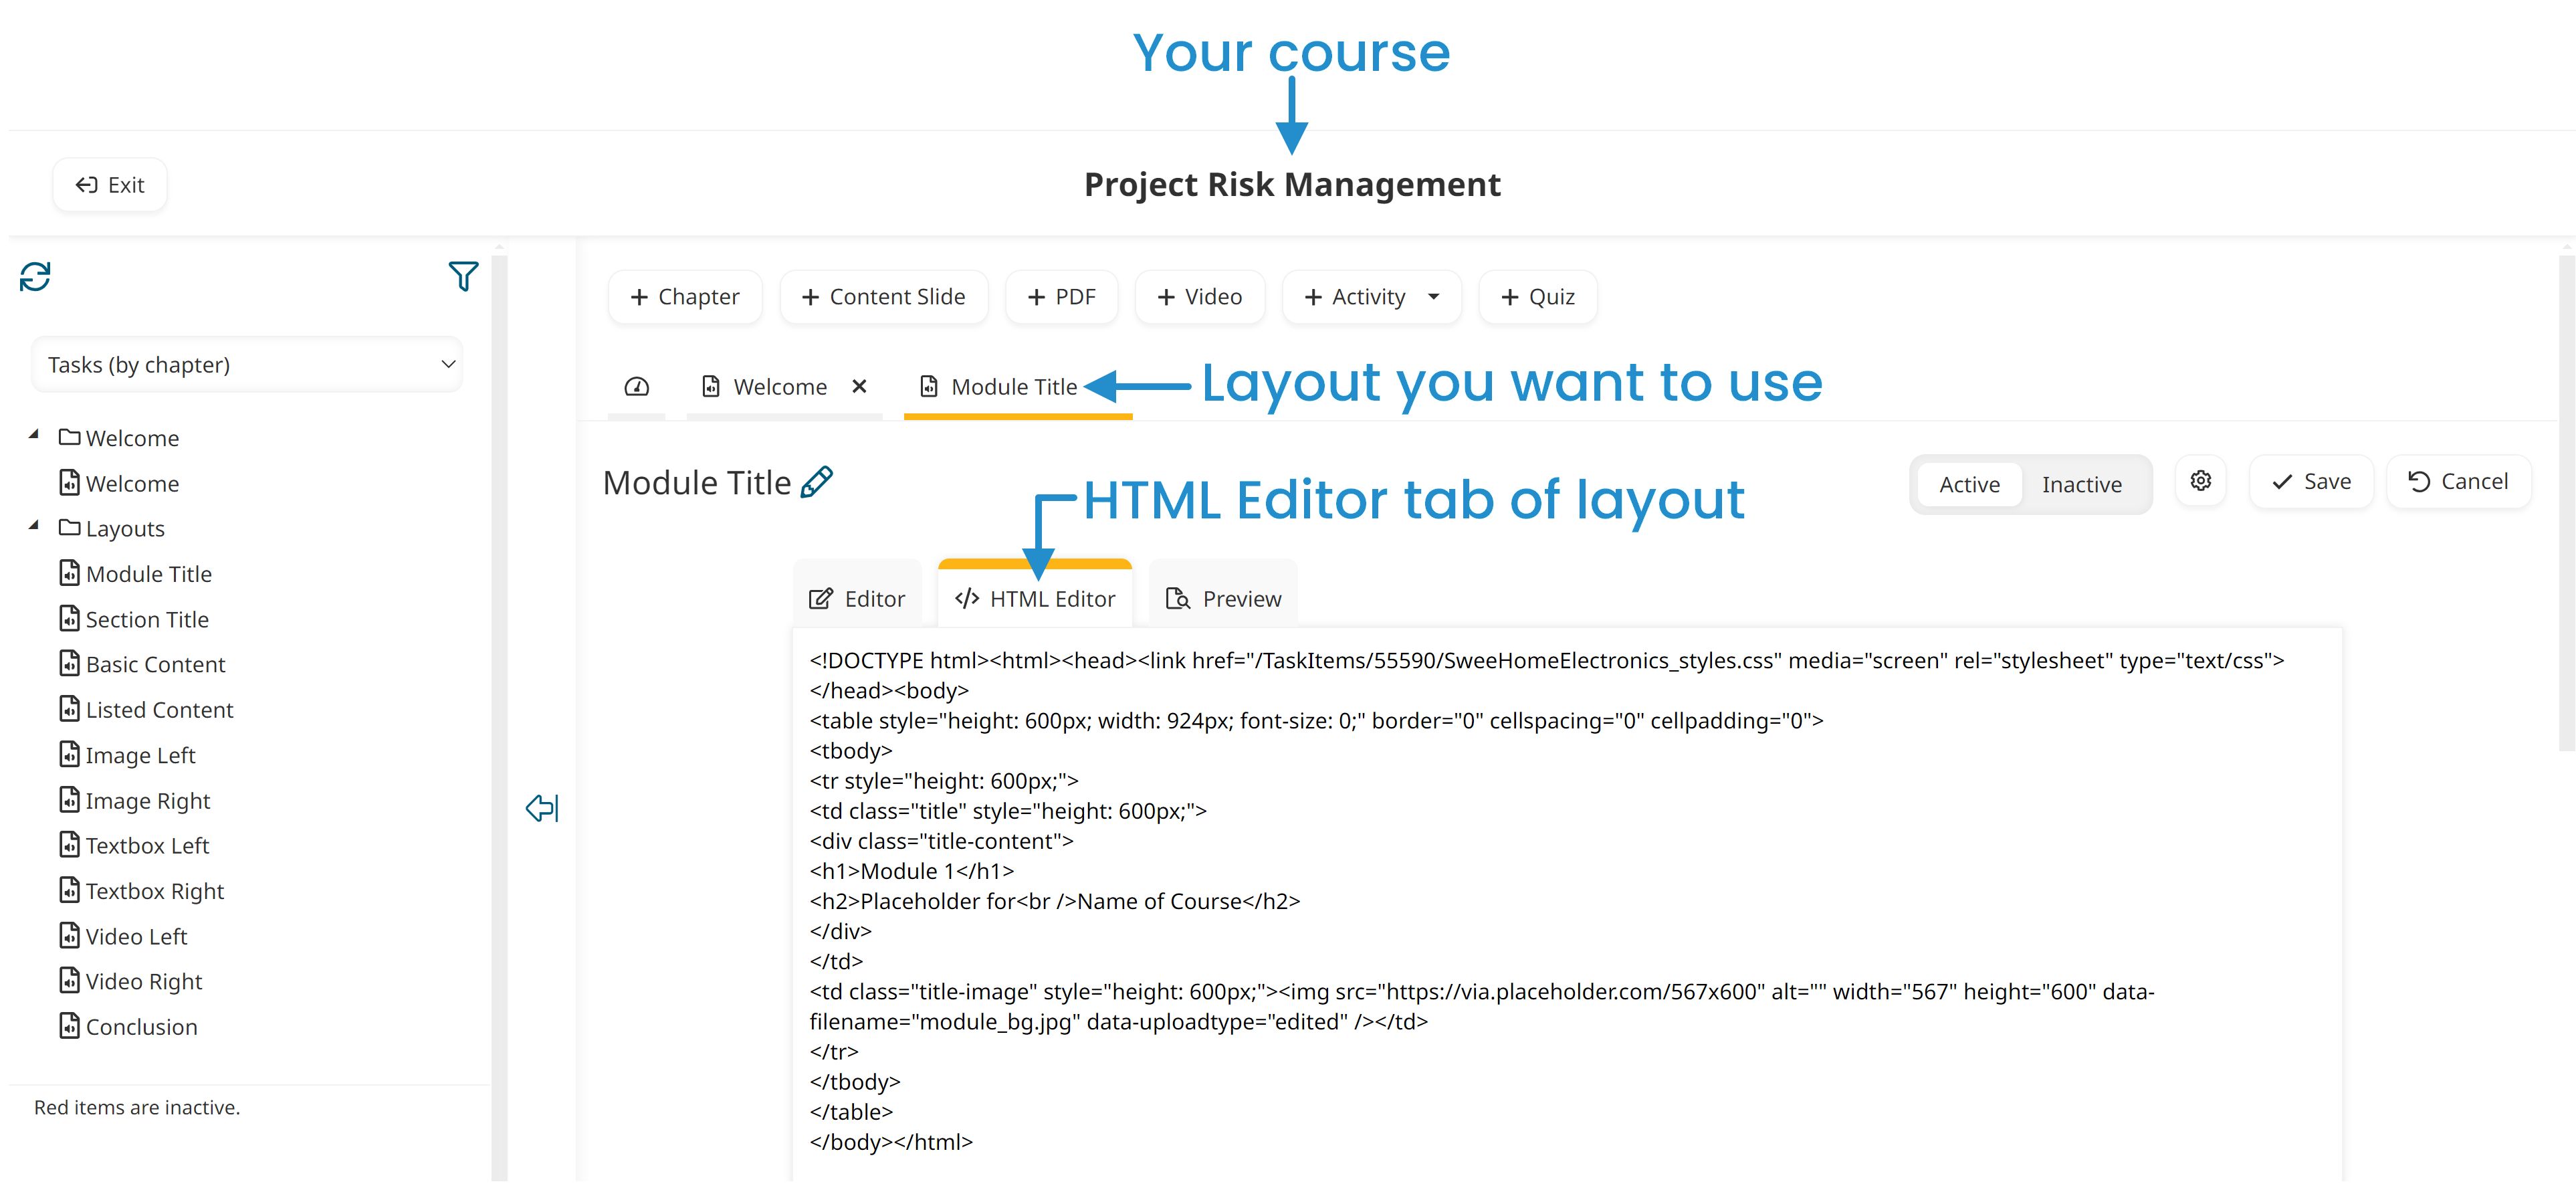This screenshot has width=2576, height=1194.
Task: Click the filter icon in sidebar
Action: coord(465,274)
